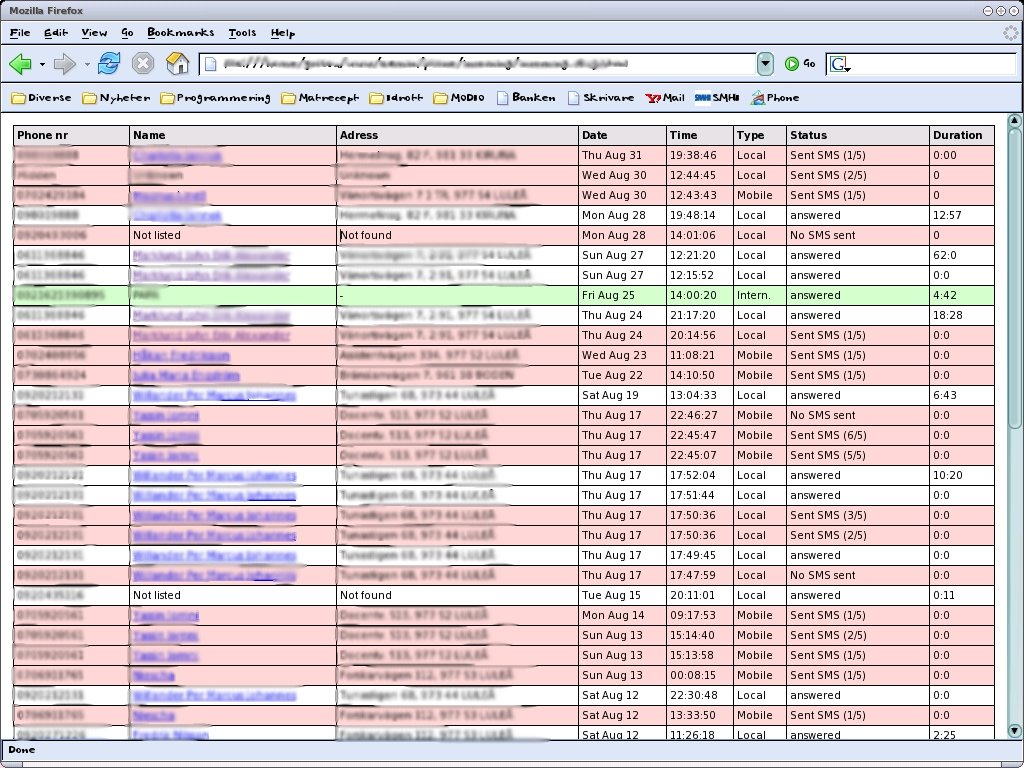The image size is (1024, 768).
Task: Open the Phone bookmark
Action: point(775,98)
